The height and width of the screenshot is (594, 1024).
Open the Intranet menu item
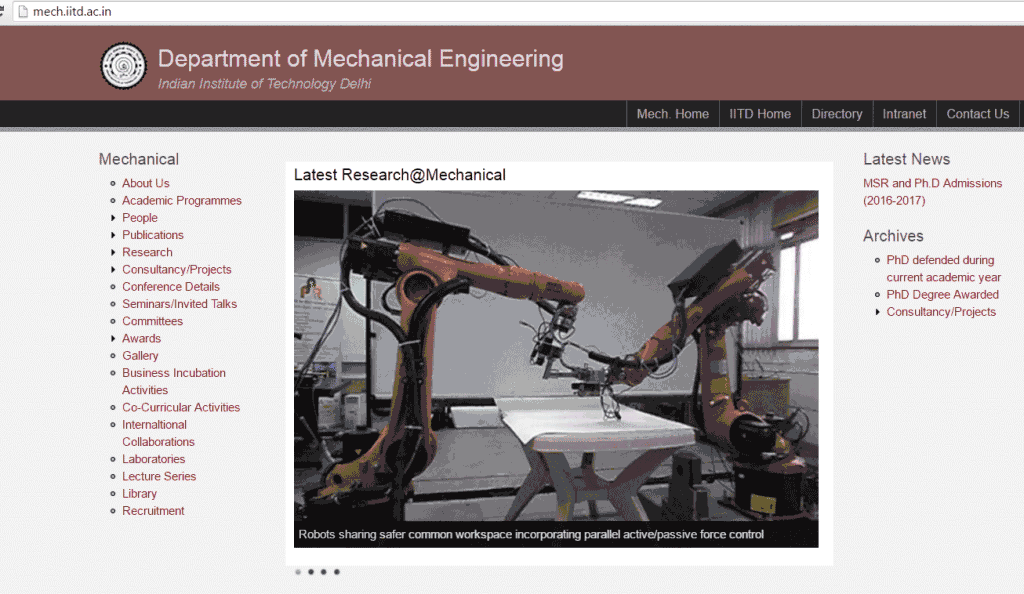coord(904,114)
